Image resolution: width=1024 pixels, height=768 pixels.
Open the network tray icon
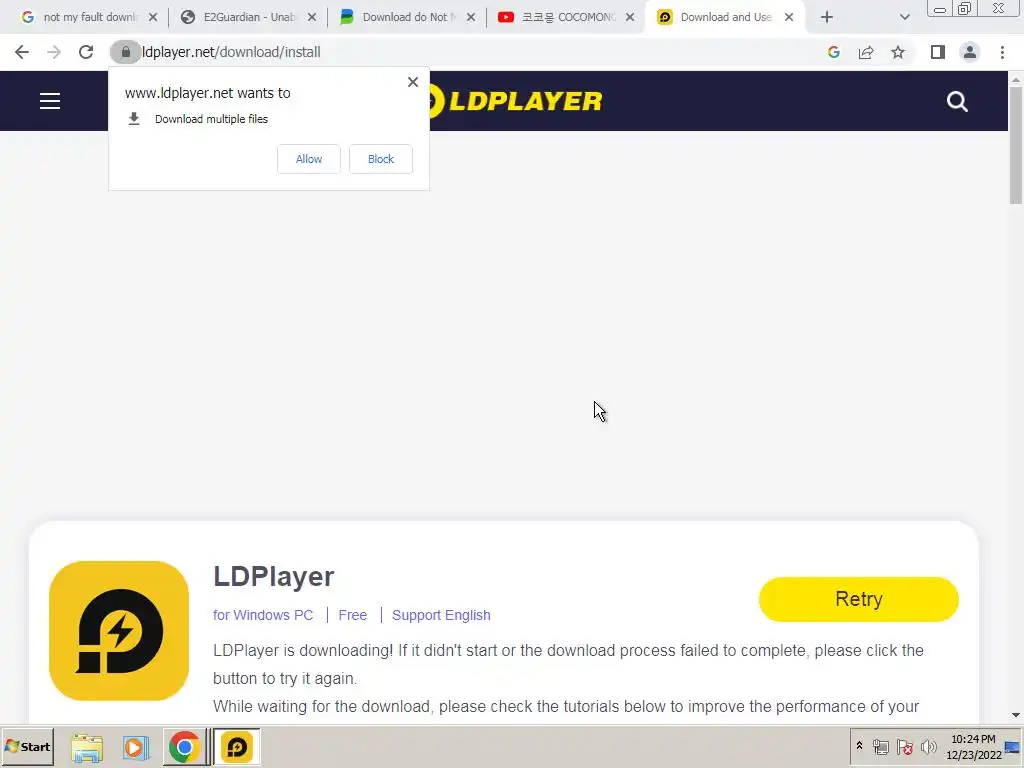[x=881, y=747]
